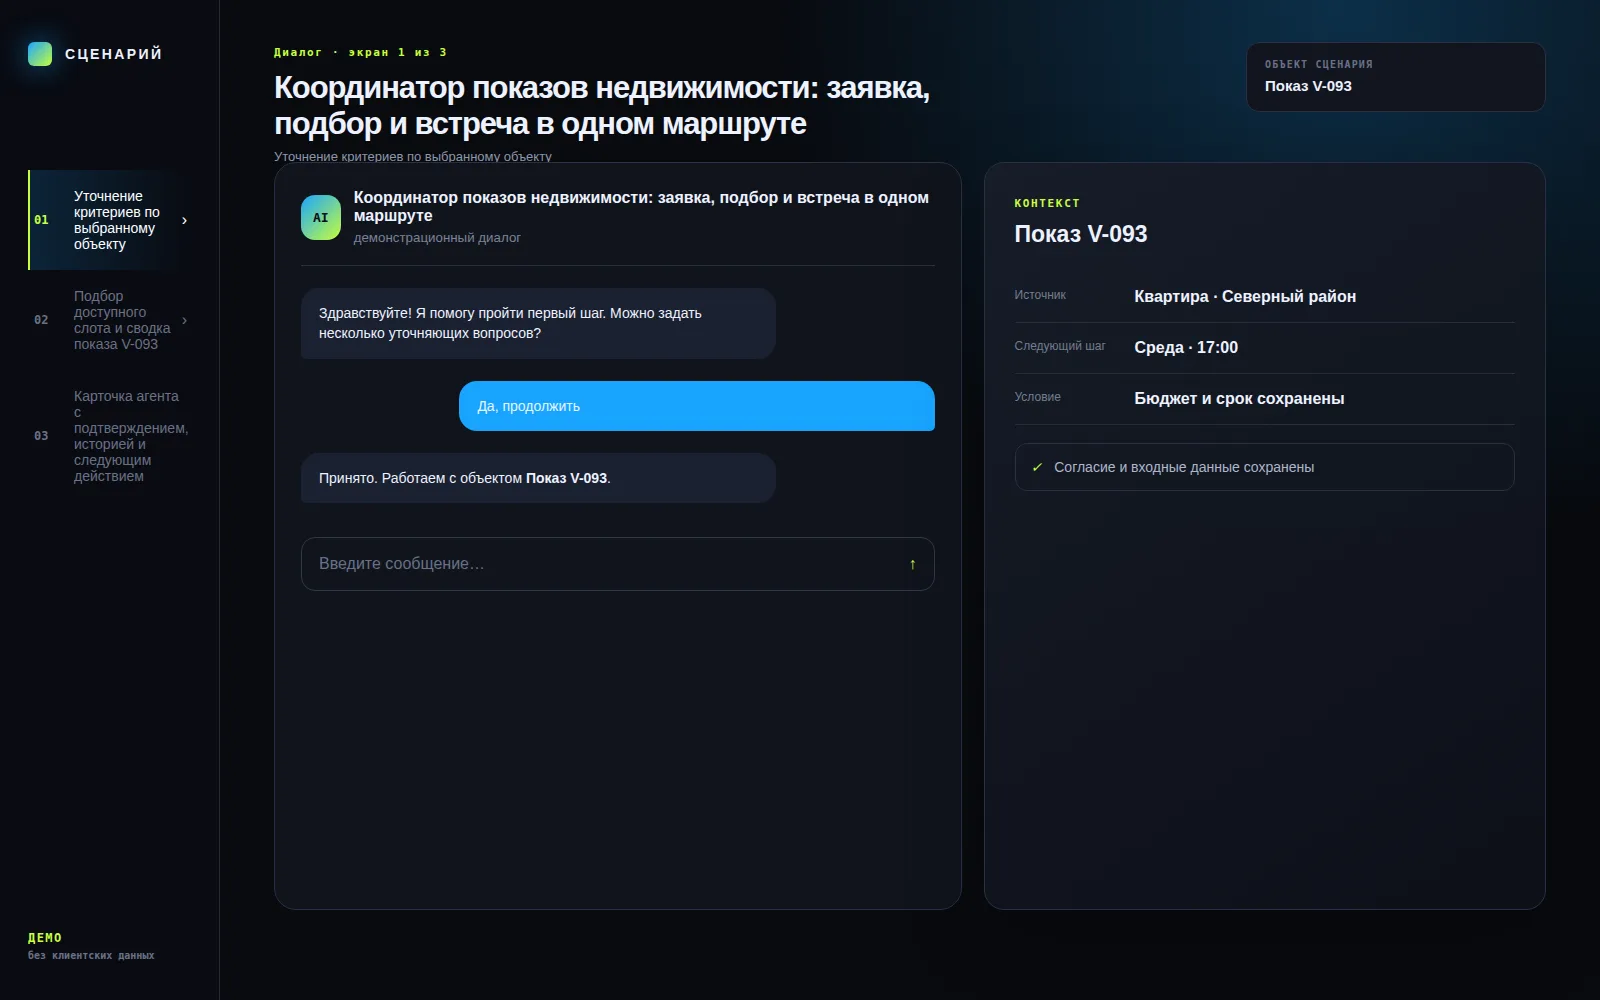Click the Принято. Работаем с объектом message
1600x1000 pixels.
pyautogui.click(x=538, y=478)
